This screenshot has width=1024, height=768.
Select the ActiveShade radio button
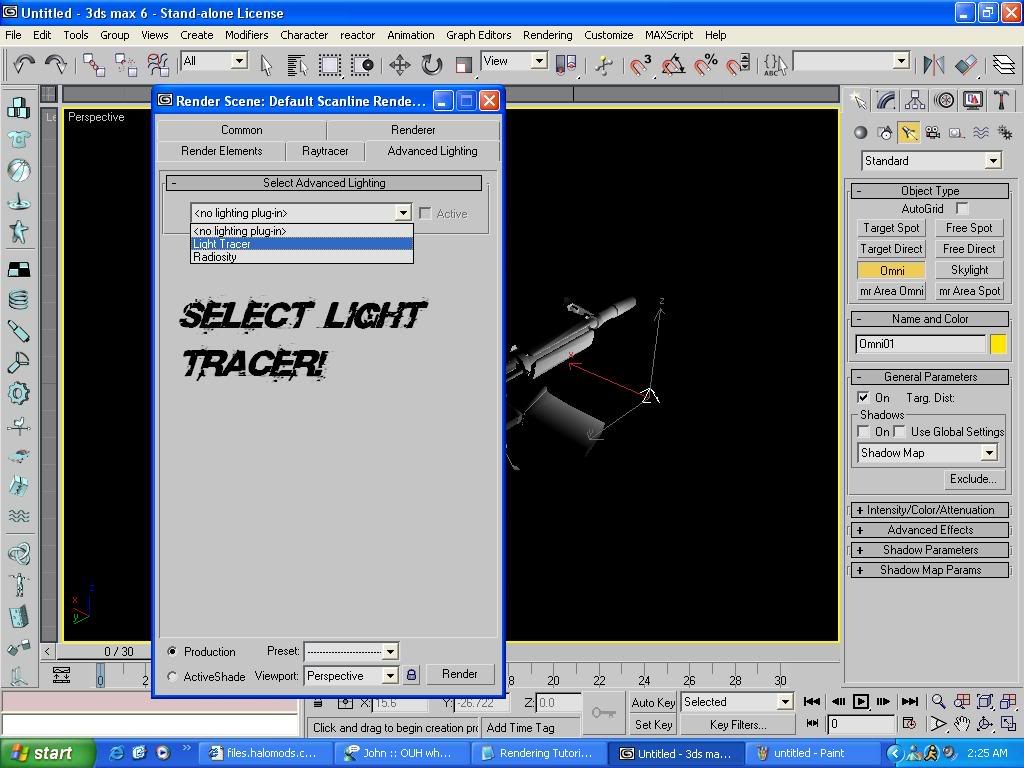click(172, 677)
